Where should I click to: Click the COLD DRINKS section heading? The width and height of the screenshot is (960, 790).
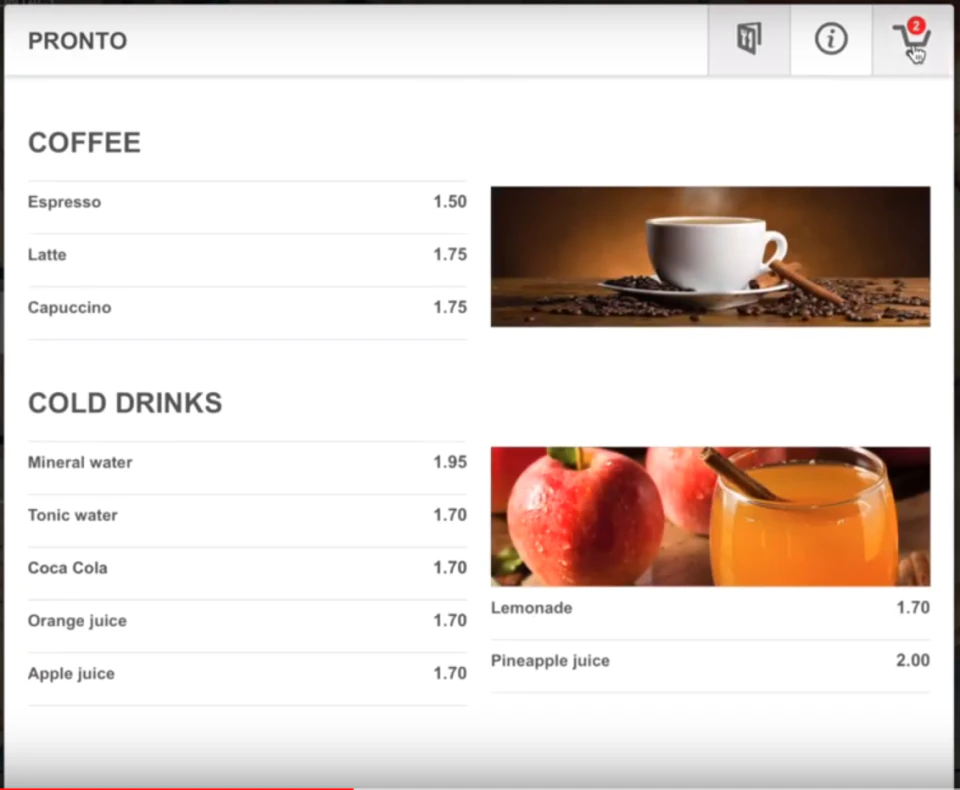coord(124,403)
